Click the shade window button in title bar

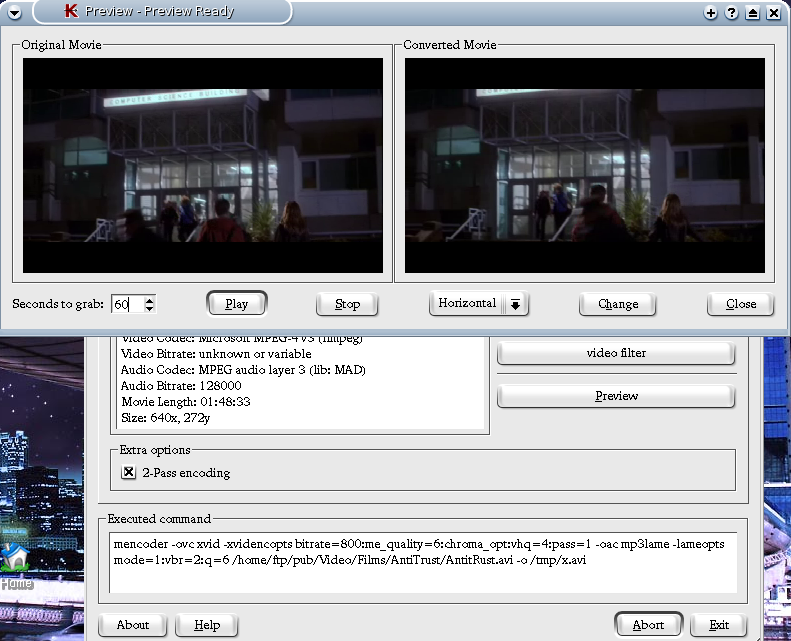[753, 13]
